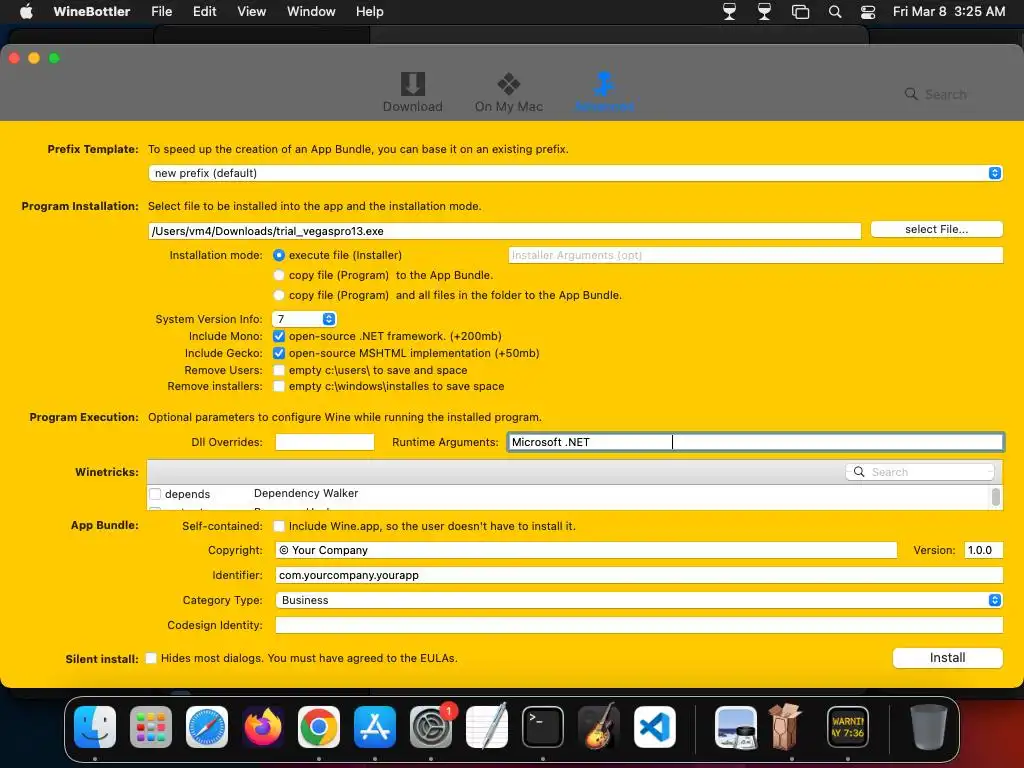Screen dimensions: 1024x768
Task: Launch Visual Studio Code from the dock
Action: 654,727
